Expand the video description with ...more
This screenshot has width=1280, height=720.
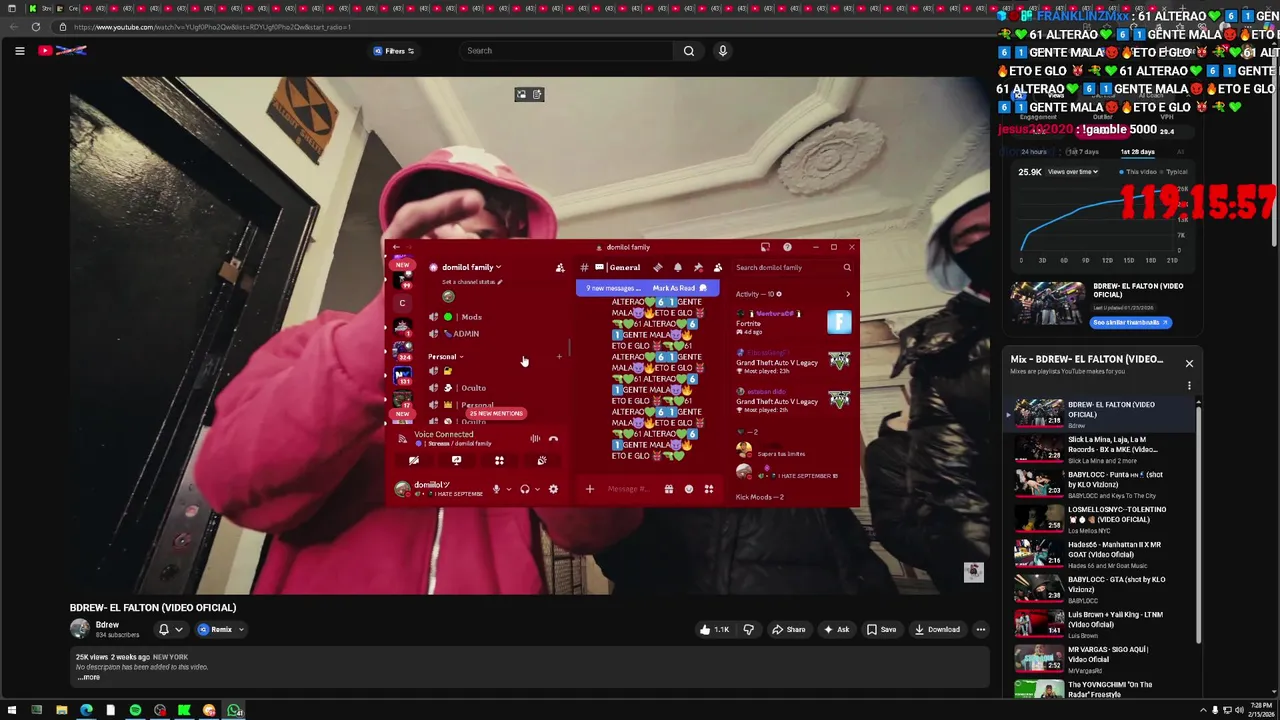tap(89, 678)
